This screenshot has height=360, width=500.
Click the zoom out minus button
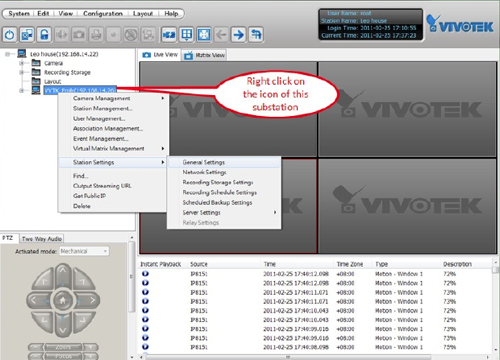(36, 347)
